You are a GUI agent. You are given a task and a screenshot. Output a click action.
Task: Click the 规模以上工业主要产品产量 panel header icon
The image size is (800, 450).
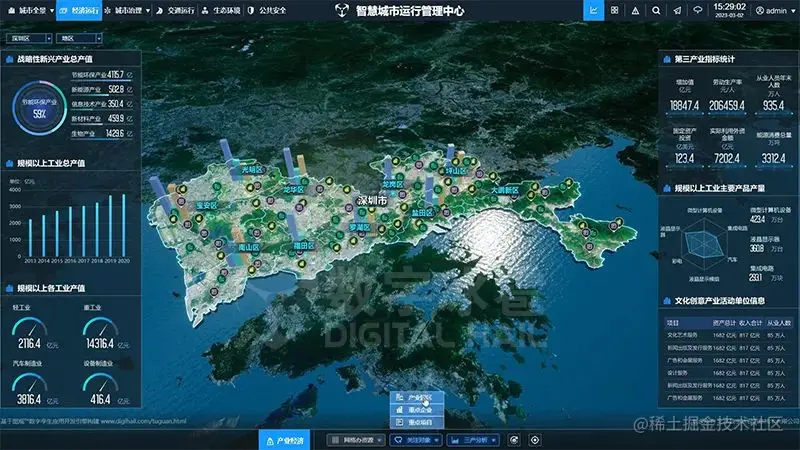pos(667,188)
